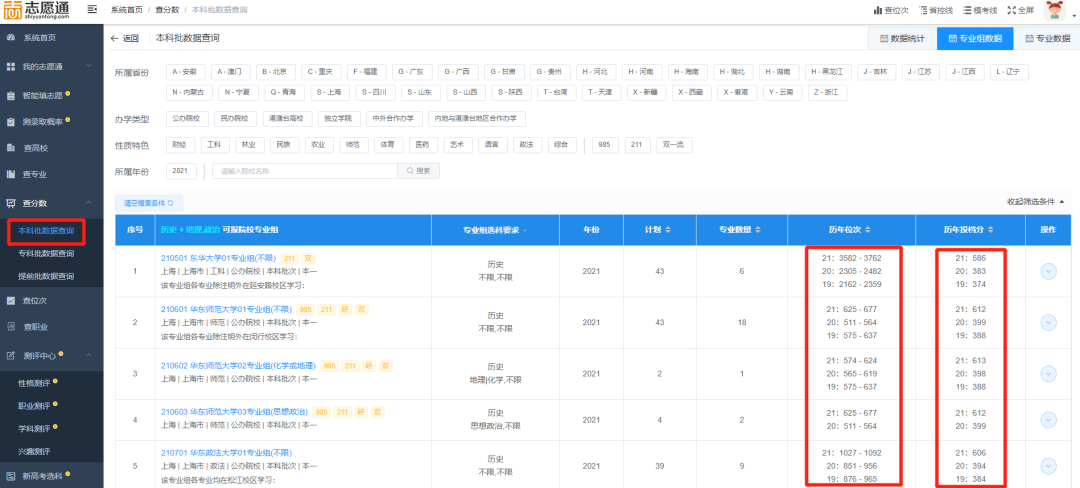
Task: Select the 公办院校 school type filter
Action: pyautogui.click(x=188, y=118)
